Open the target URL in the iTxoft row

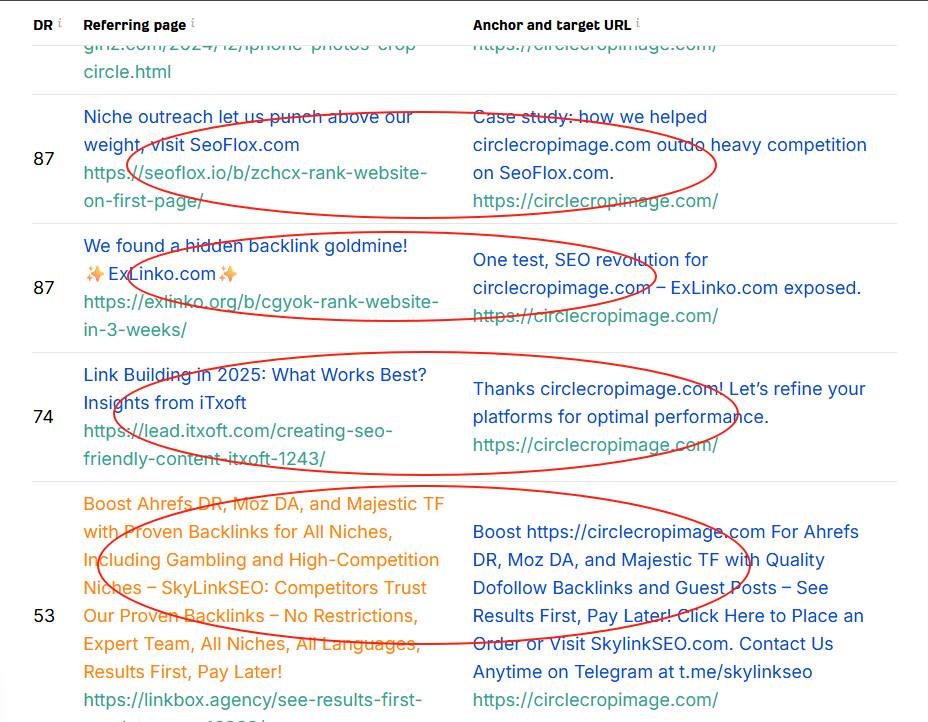click(595, 444)
